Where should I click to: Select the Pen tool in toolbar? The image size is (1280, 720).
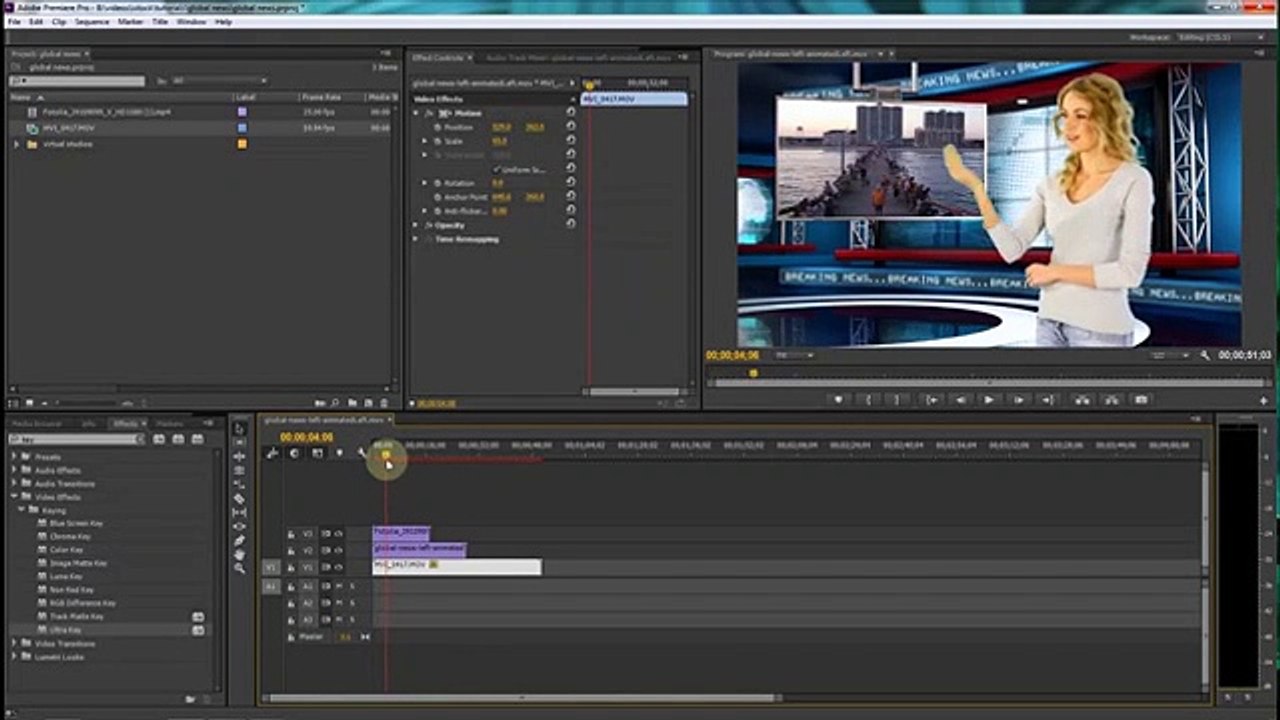click(239, 540)
